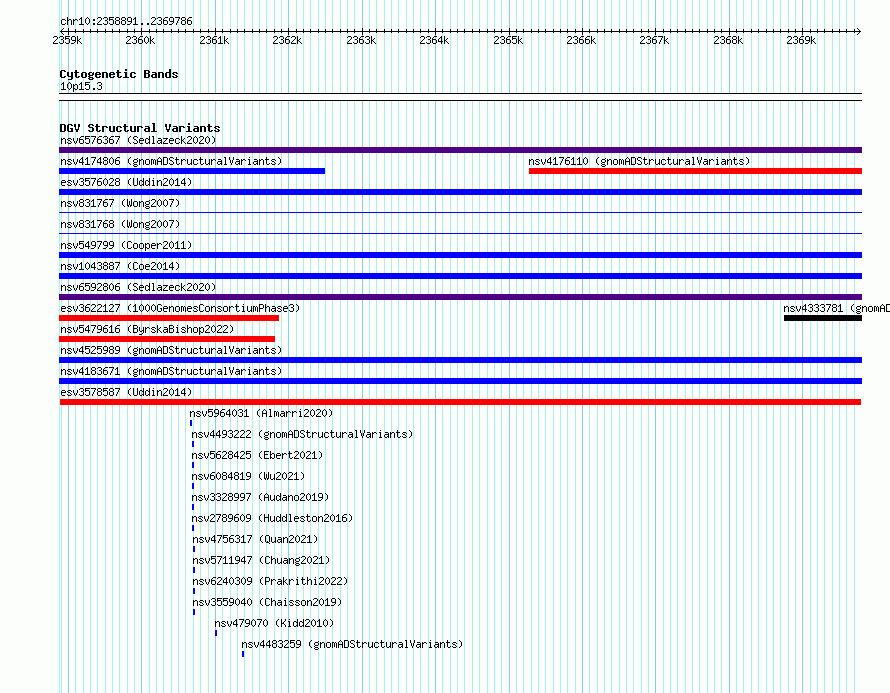Click the red nsv4176110 variant bar
Image resolution: width=890 pixels, height=693 pixels.
tap(695, 171)
